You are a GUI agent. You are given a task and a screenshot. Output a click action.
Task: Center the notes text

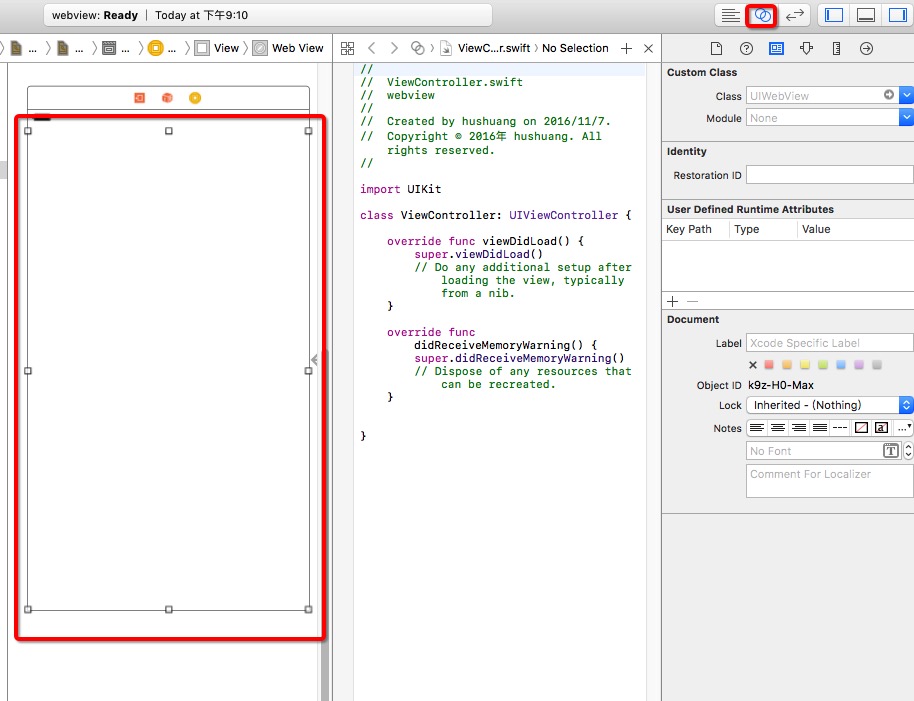tap(778, 428)
